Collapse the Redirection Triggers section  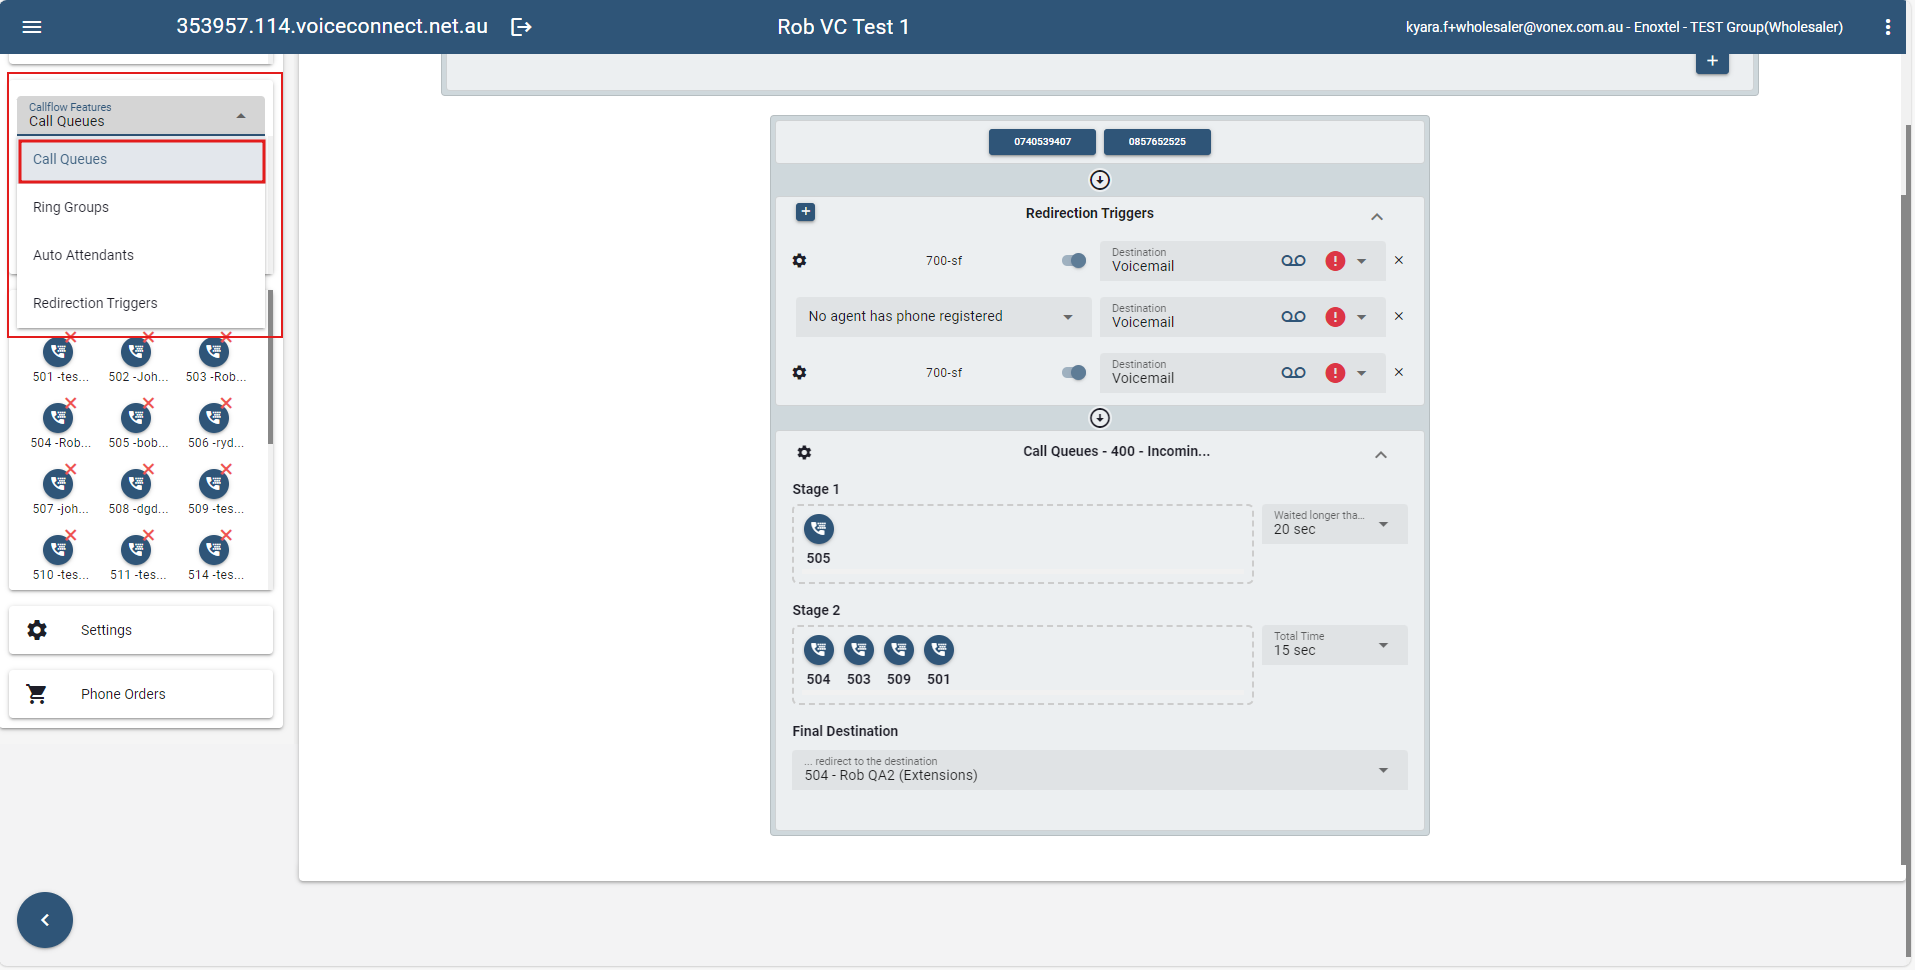click(1377, 217)
